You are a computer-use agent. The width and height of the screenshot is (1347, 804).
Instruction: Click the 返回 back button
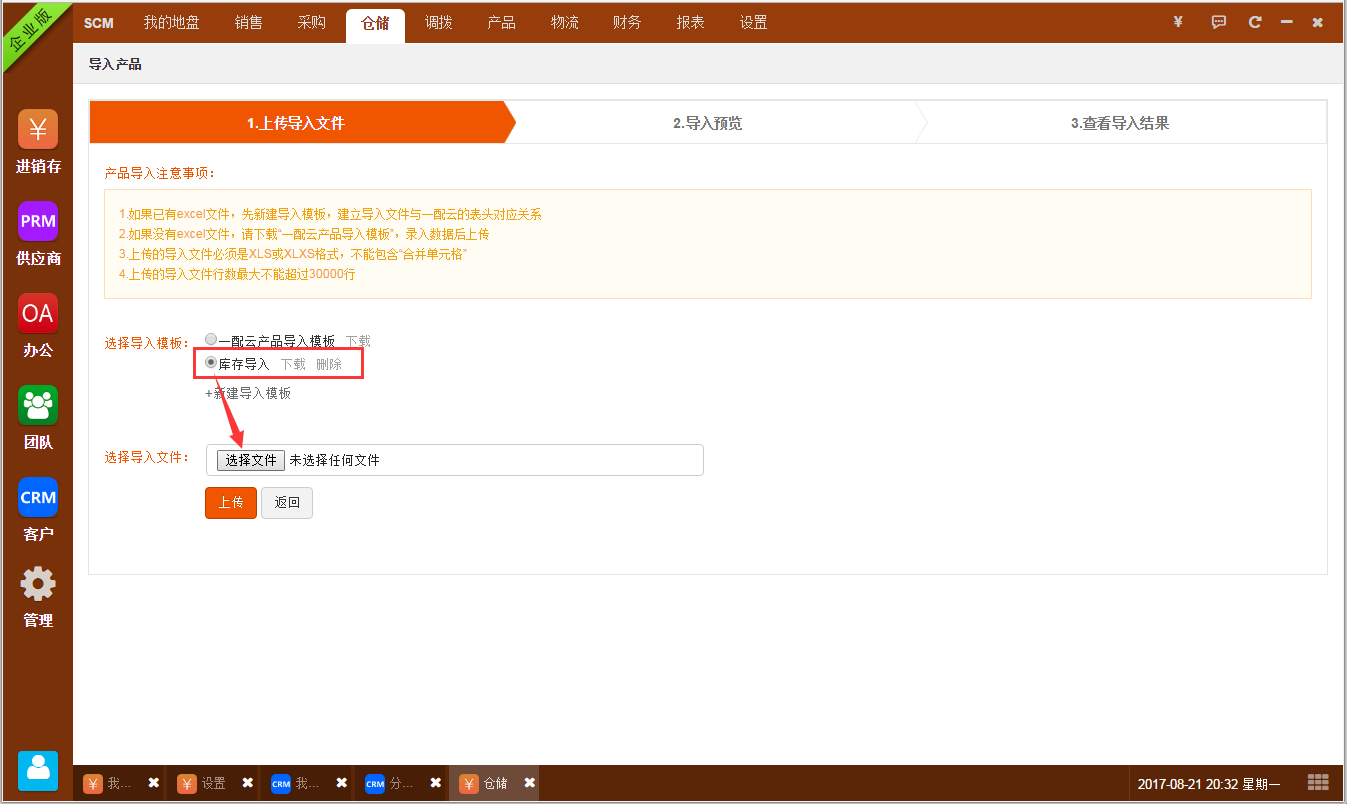coord(287,502)
